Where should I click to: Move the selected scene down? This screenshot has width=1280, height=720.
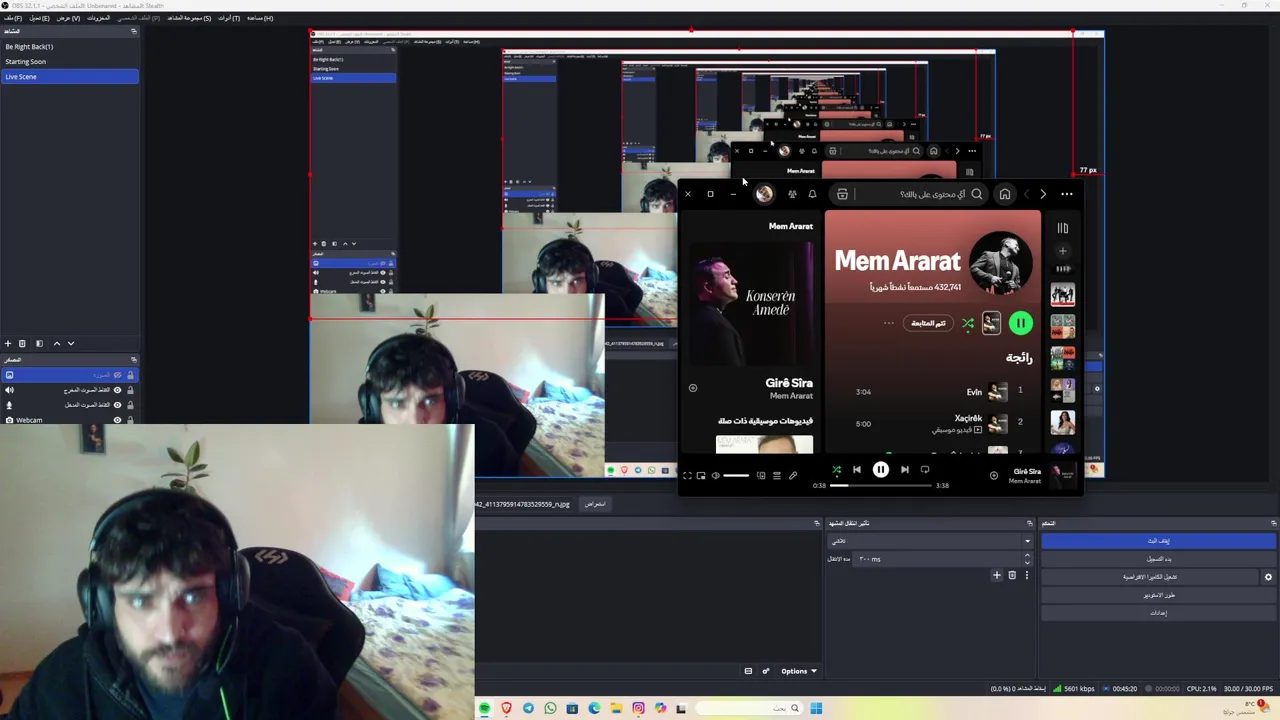pos(70,343)
